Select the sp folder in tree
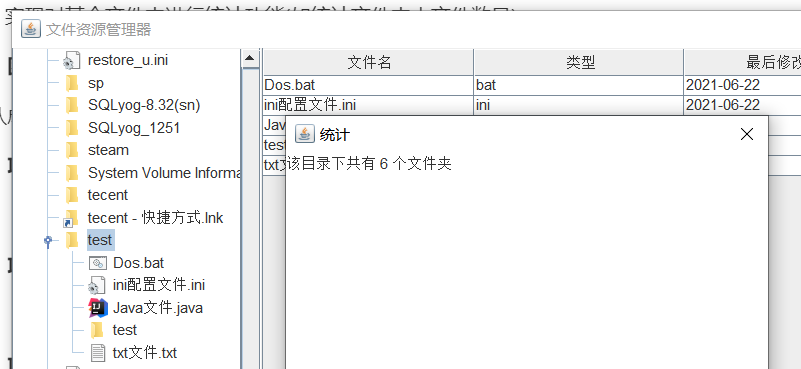The image size is (801, 369). coord(96,83)
